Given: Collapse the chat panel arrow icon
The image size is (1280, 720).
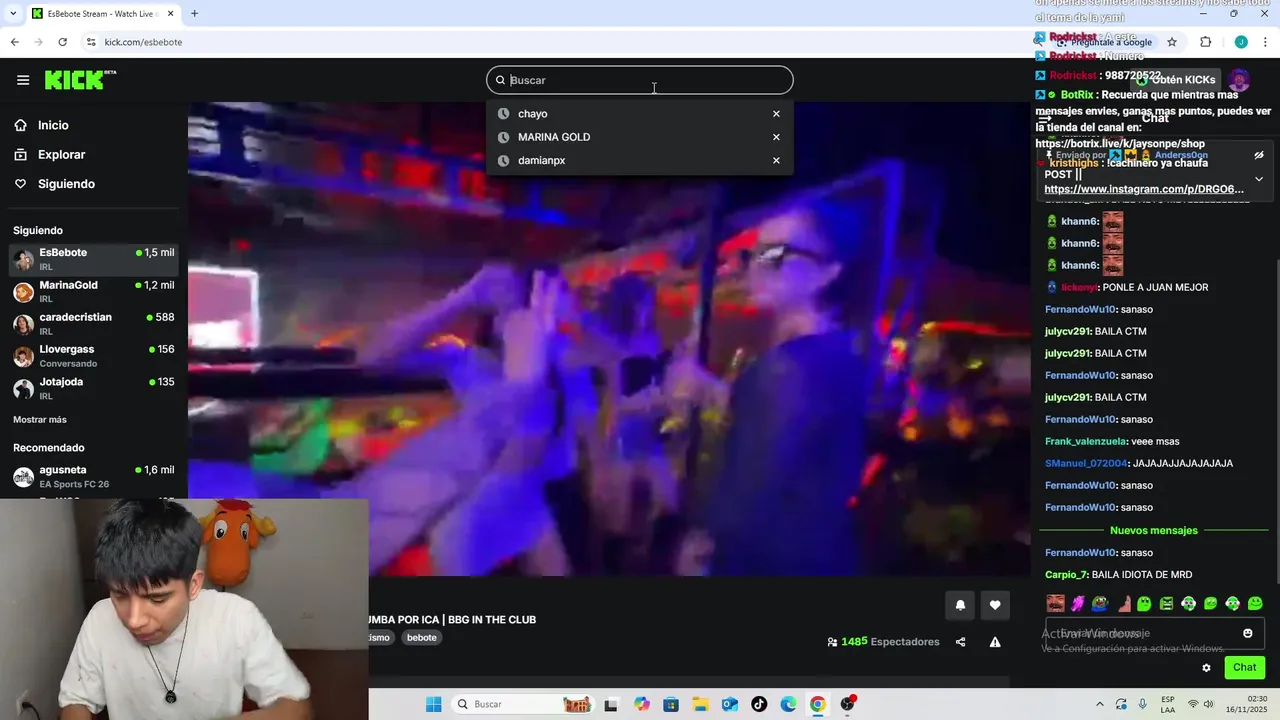Looking at the screenshot, I should tap(1045, 118).
